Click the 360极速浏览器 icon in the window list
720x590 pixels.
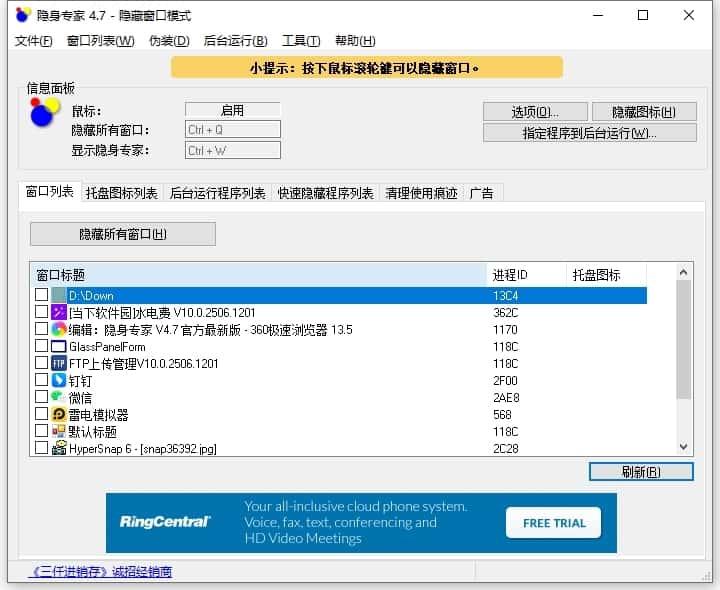tap(59, 329)
